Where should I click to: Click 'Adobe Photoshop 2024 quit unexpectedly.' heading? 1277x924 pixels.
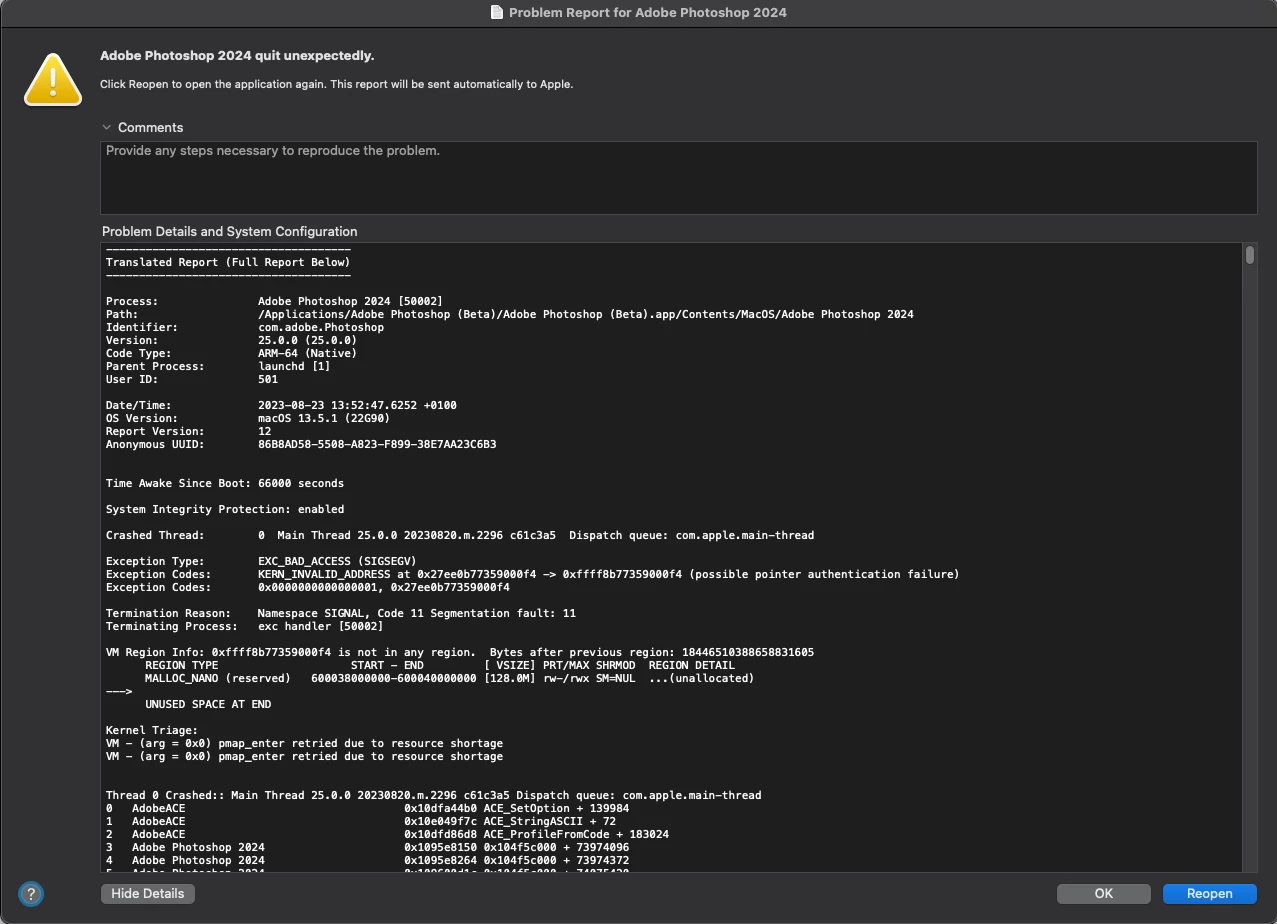coord(237,56)
